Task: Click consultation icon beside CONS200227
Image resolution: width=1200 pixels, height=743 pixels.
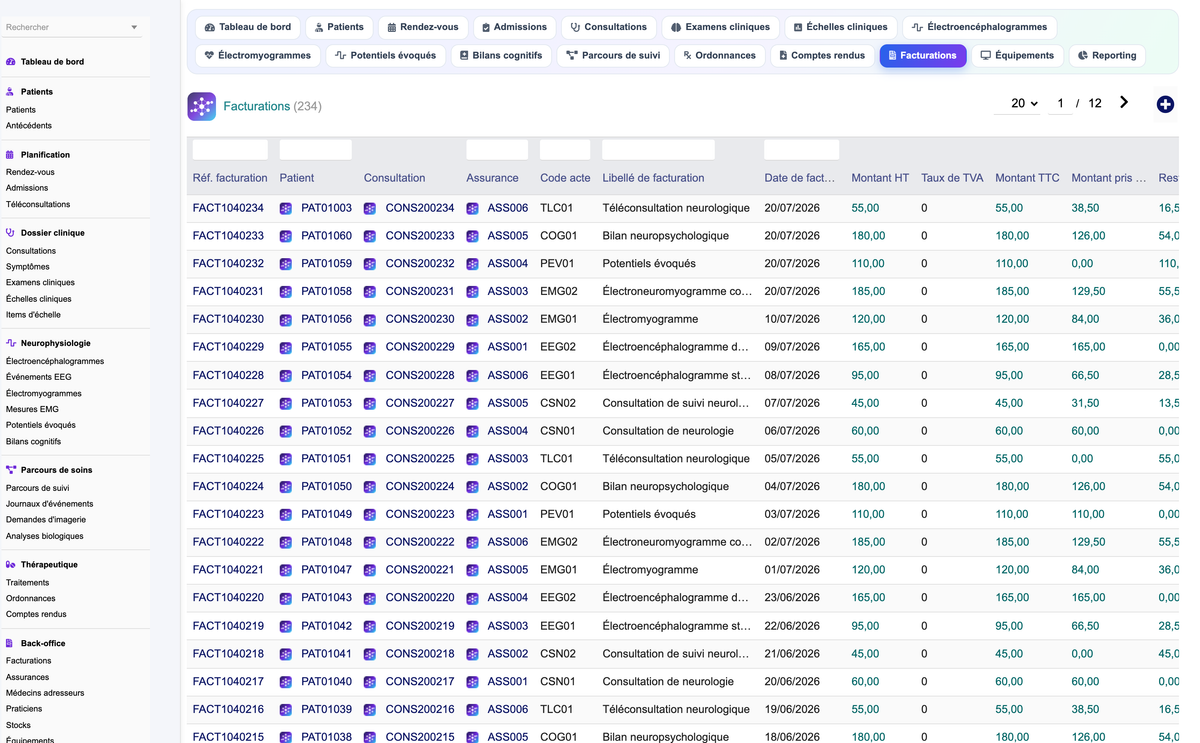Action: tap(370, 403)
